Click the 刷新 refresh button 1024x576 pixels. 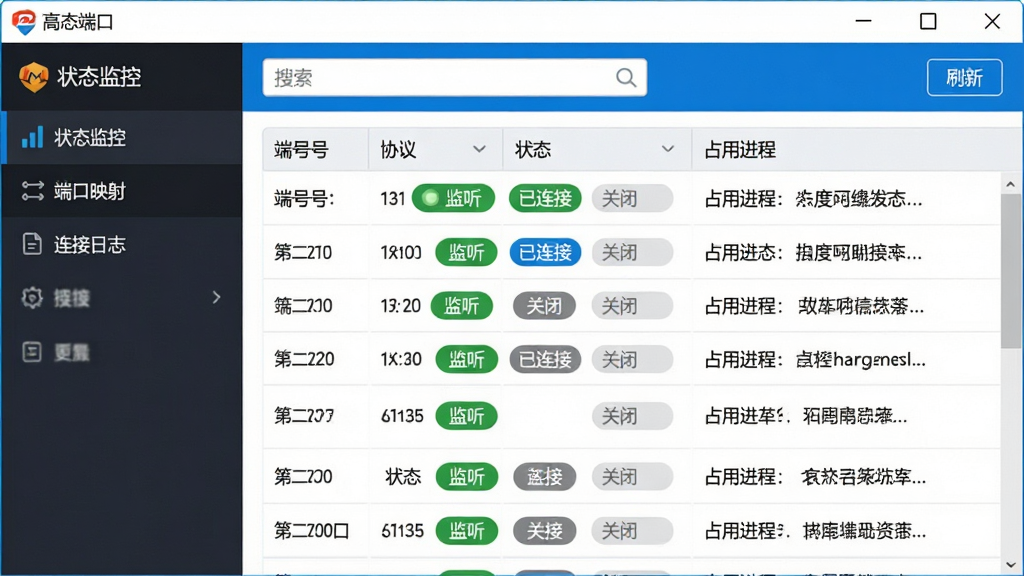(965, 78)
